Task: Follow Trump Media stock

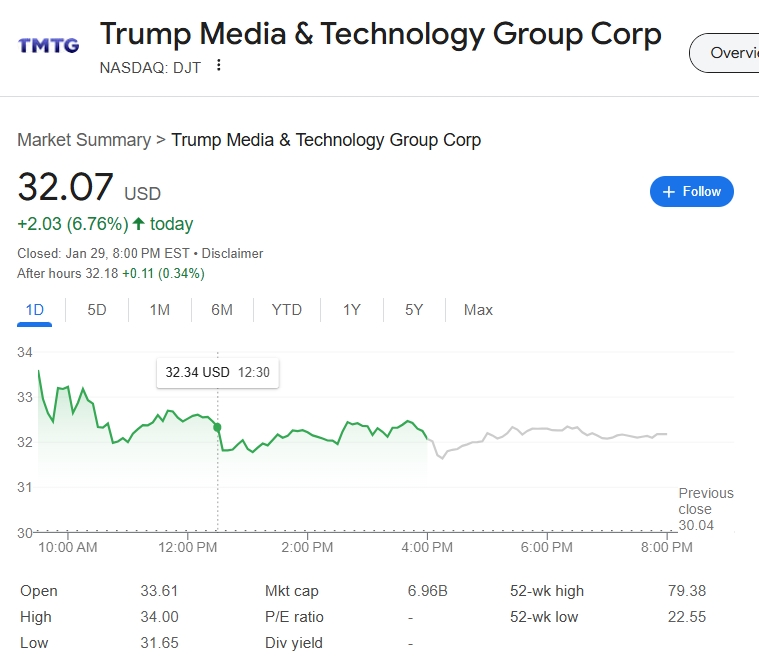Action: (692, 191)
